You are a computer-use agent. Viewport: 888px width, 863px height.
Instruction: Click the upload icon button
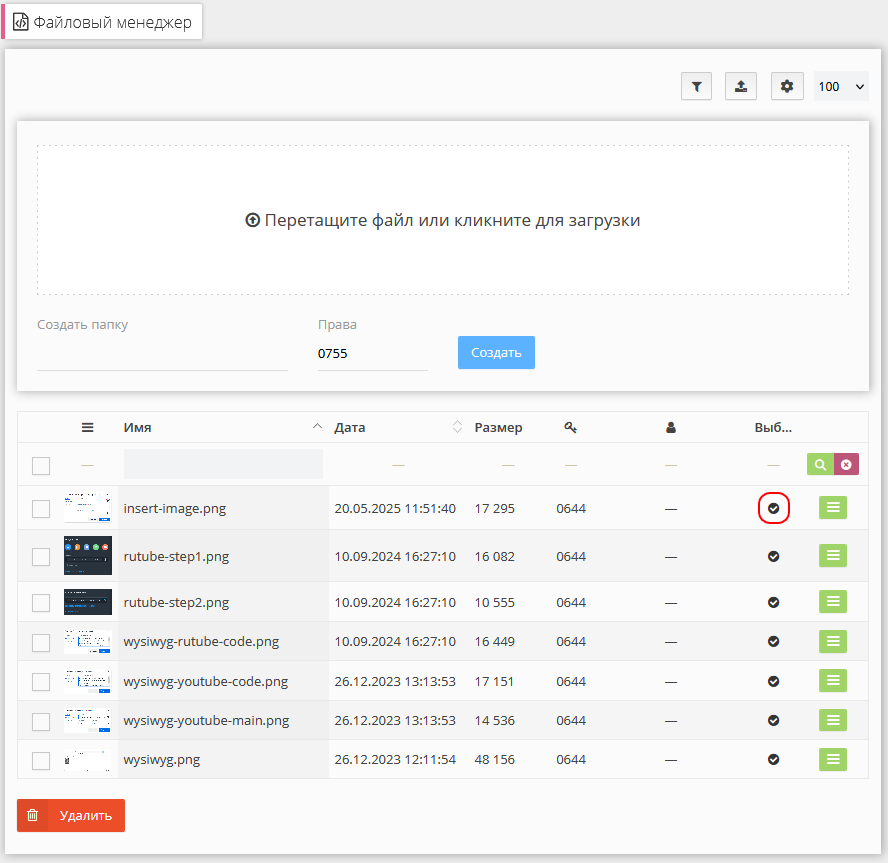741,87
